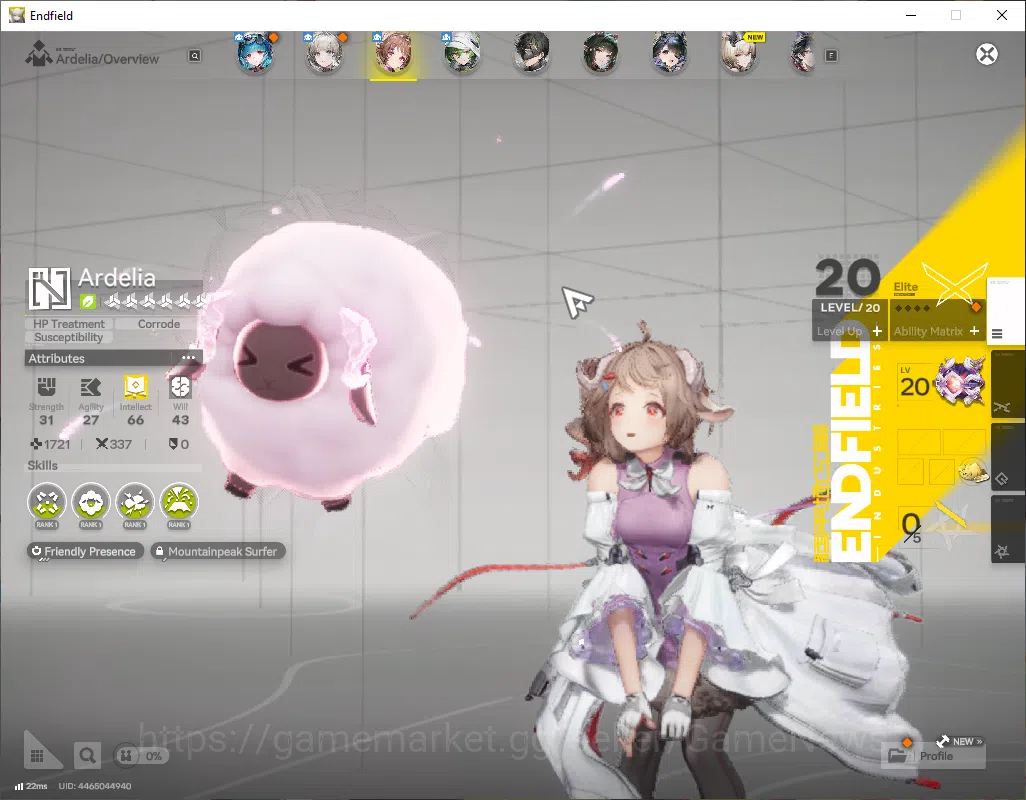Click the Level Up plus button
The image size is (1026, 800).
[x=877, y=331]
